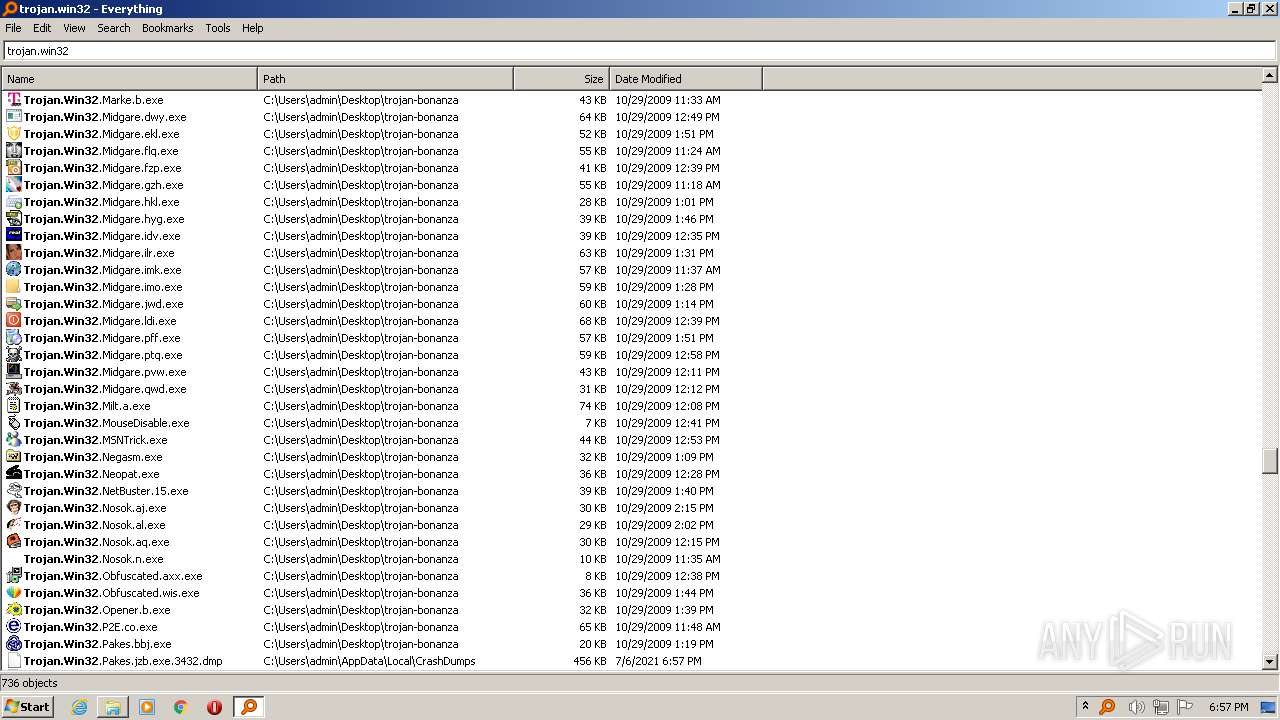Click icon of Trojan.Win32.Opener.b.exe

[x=14, y=610]
